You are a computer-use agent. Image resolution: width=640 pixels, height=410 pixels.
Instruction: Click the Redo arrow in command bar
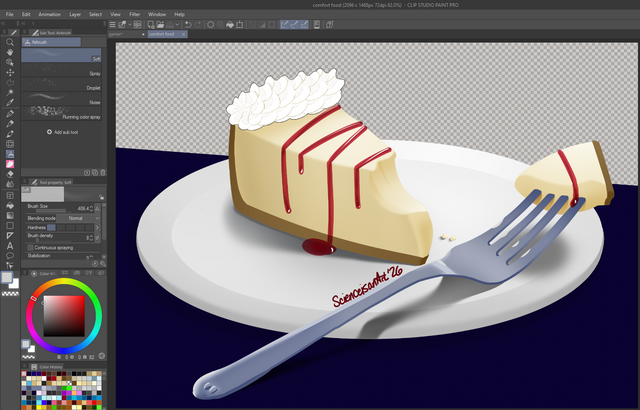tap(198, 24)
